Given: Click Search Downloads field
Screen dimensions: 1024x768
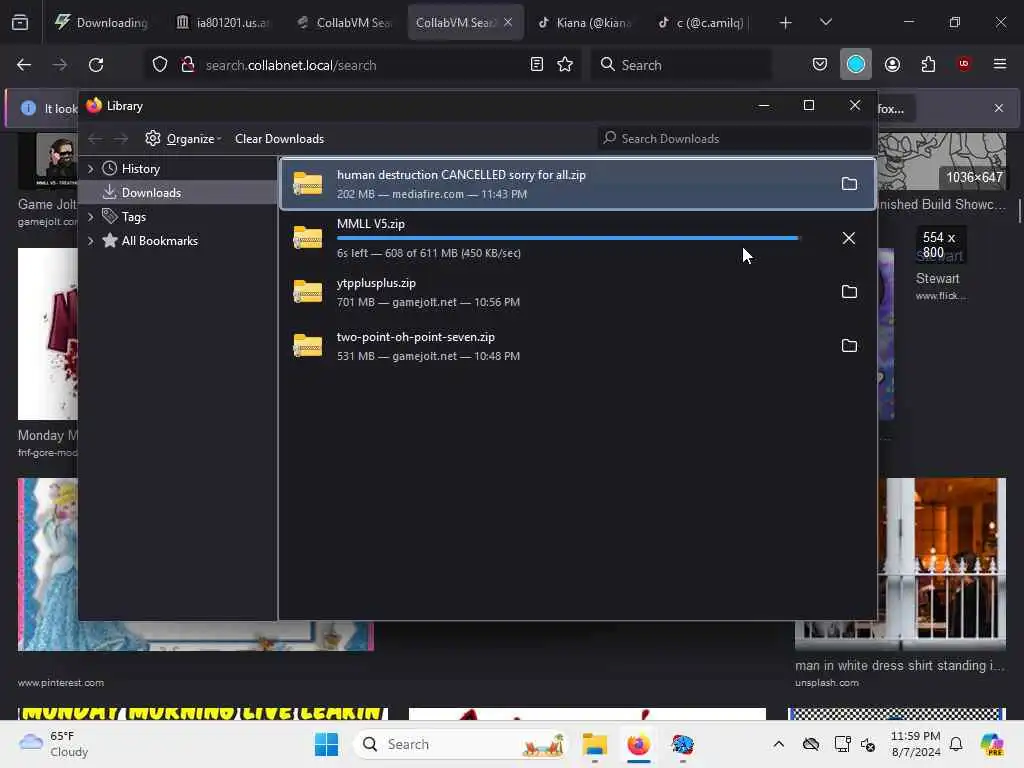Looking at the screenshot, I should [x=735, y=138].
